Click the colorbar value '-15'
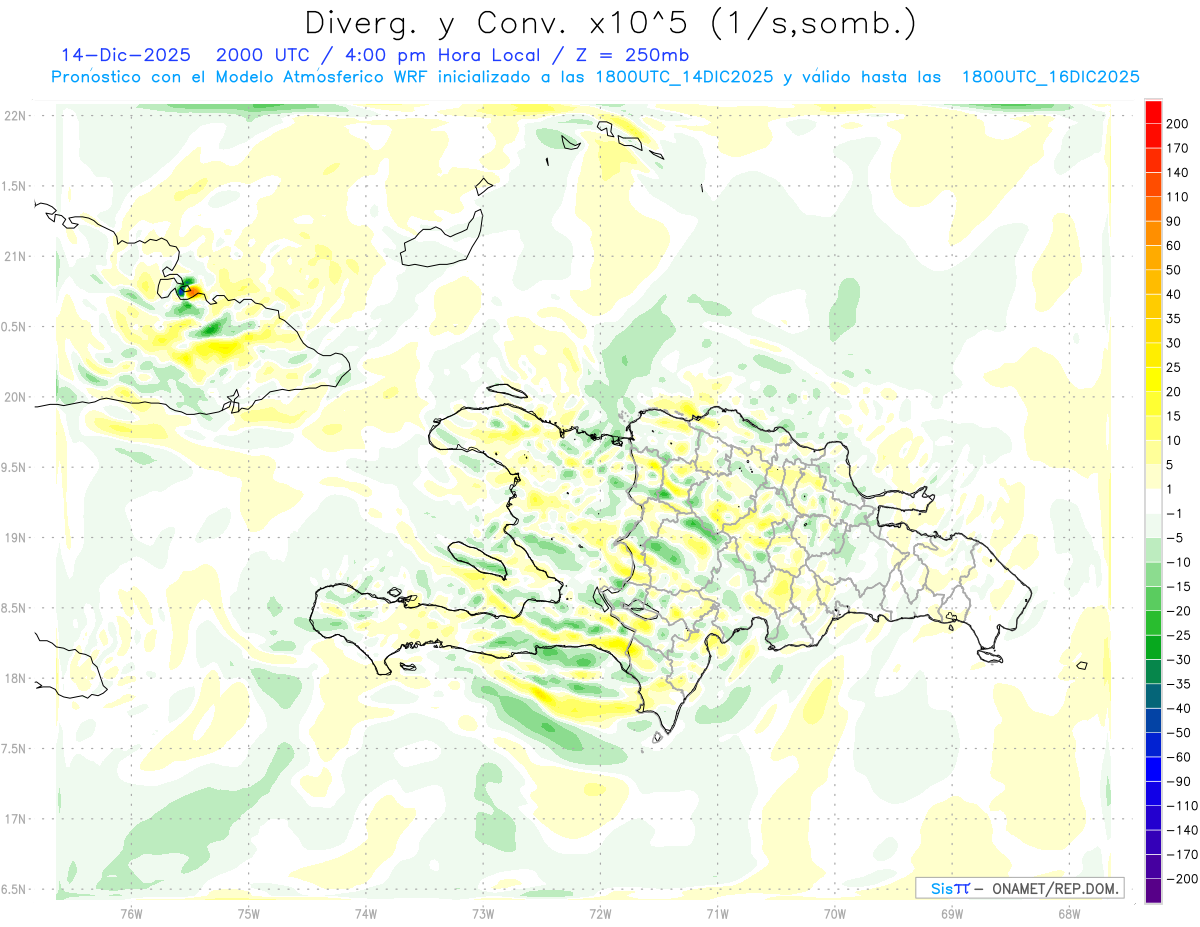 1178,586
